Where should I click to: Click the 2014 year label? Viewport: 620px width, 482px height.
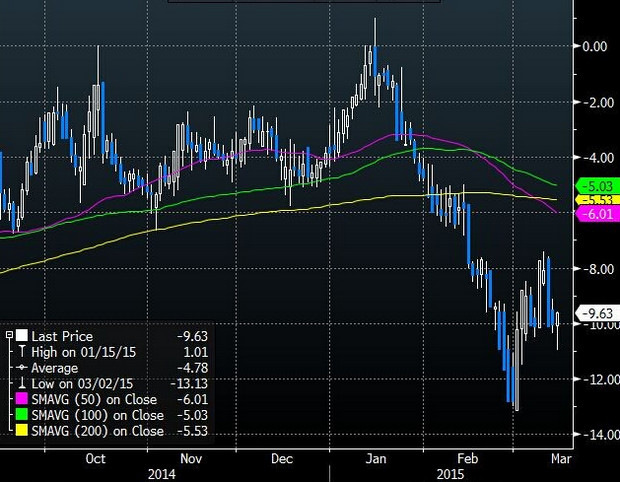tap(162, 474)
